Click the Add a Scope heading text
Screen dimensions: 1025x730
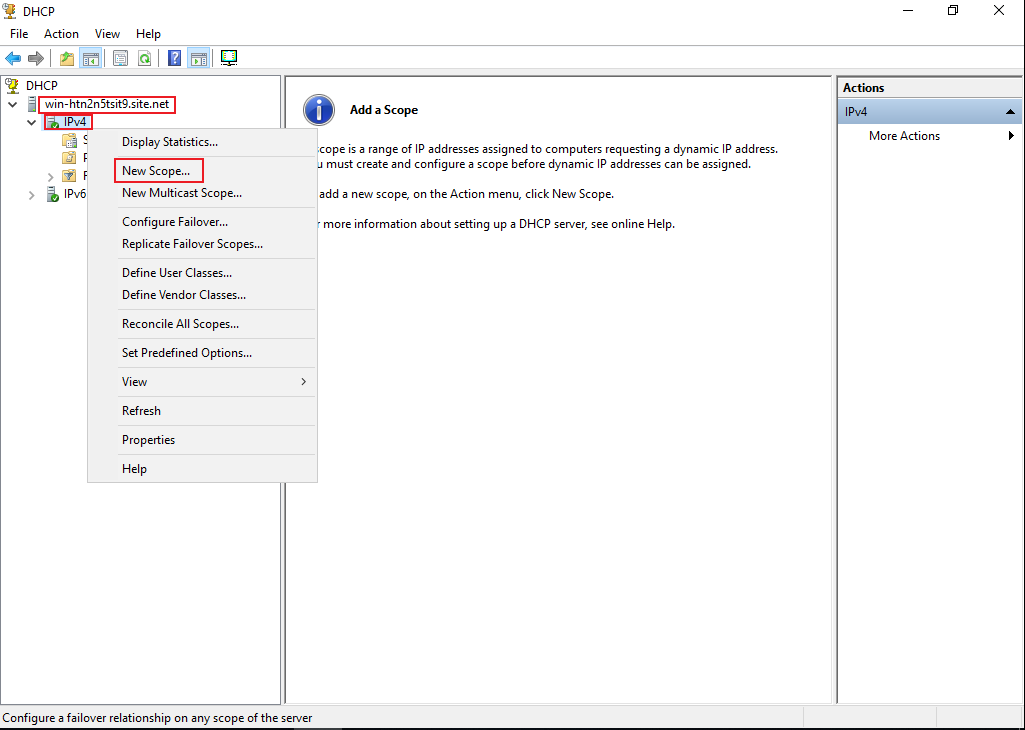click(x=384, y=110)
